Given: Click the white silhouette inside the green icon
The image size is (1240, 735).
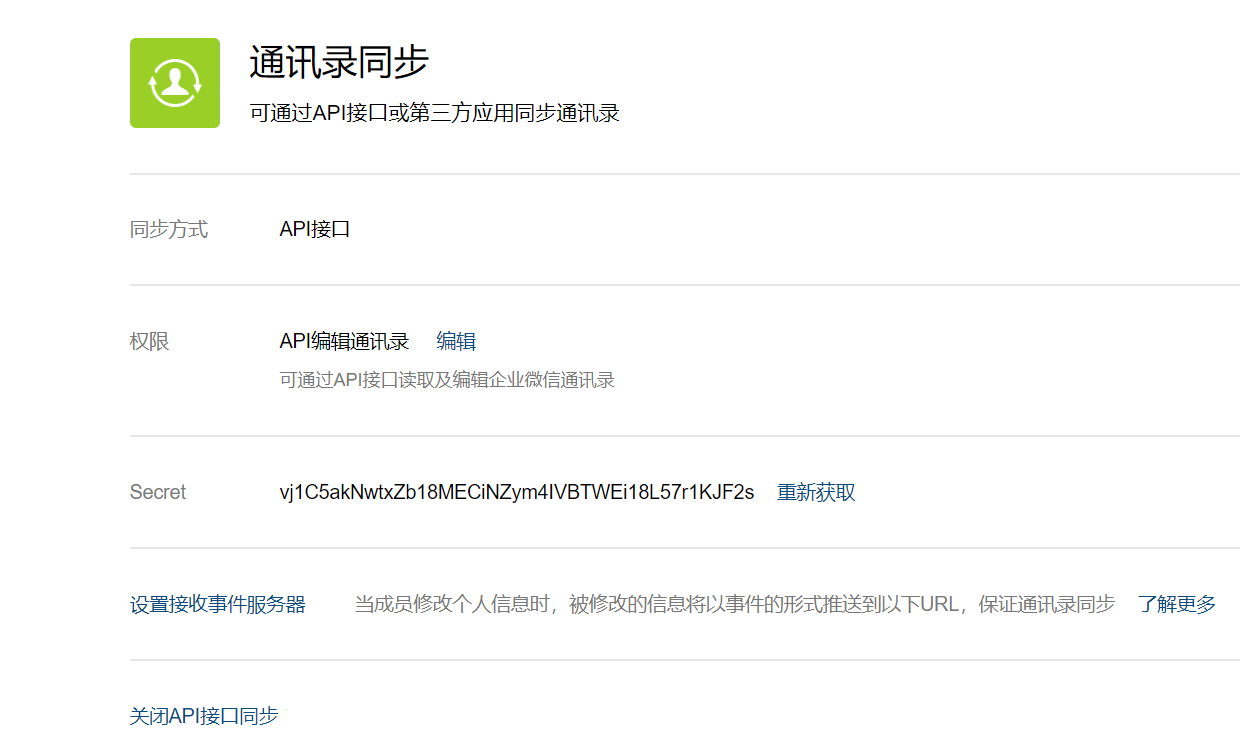Looking at the screenshot, I should (175, 82).
